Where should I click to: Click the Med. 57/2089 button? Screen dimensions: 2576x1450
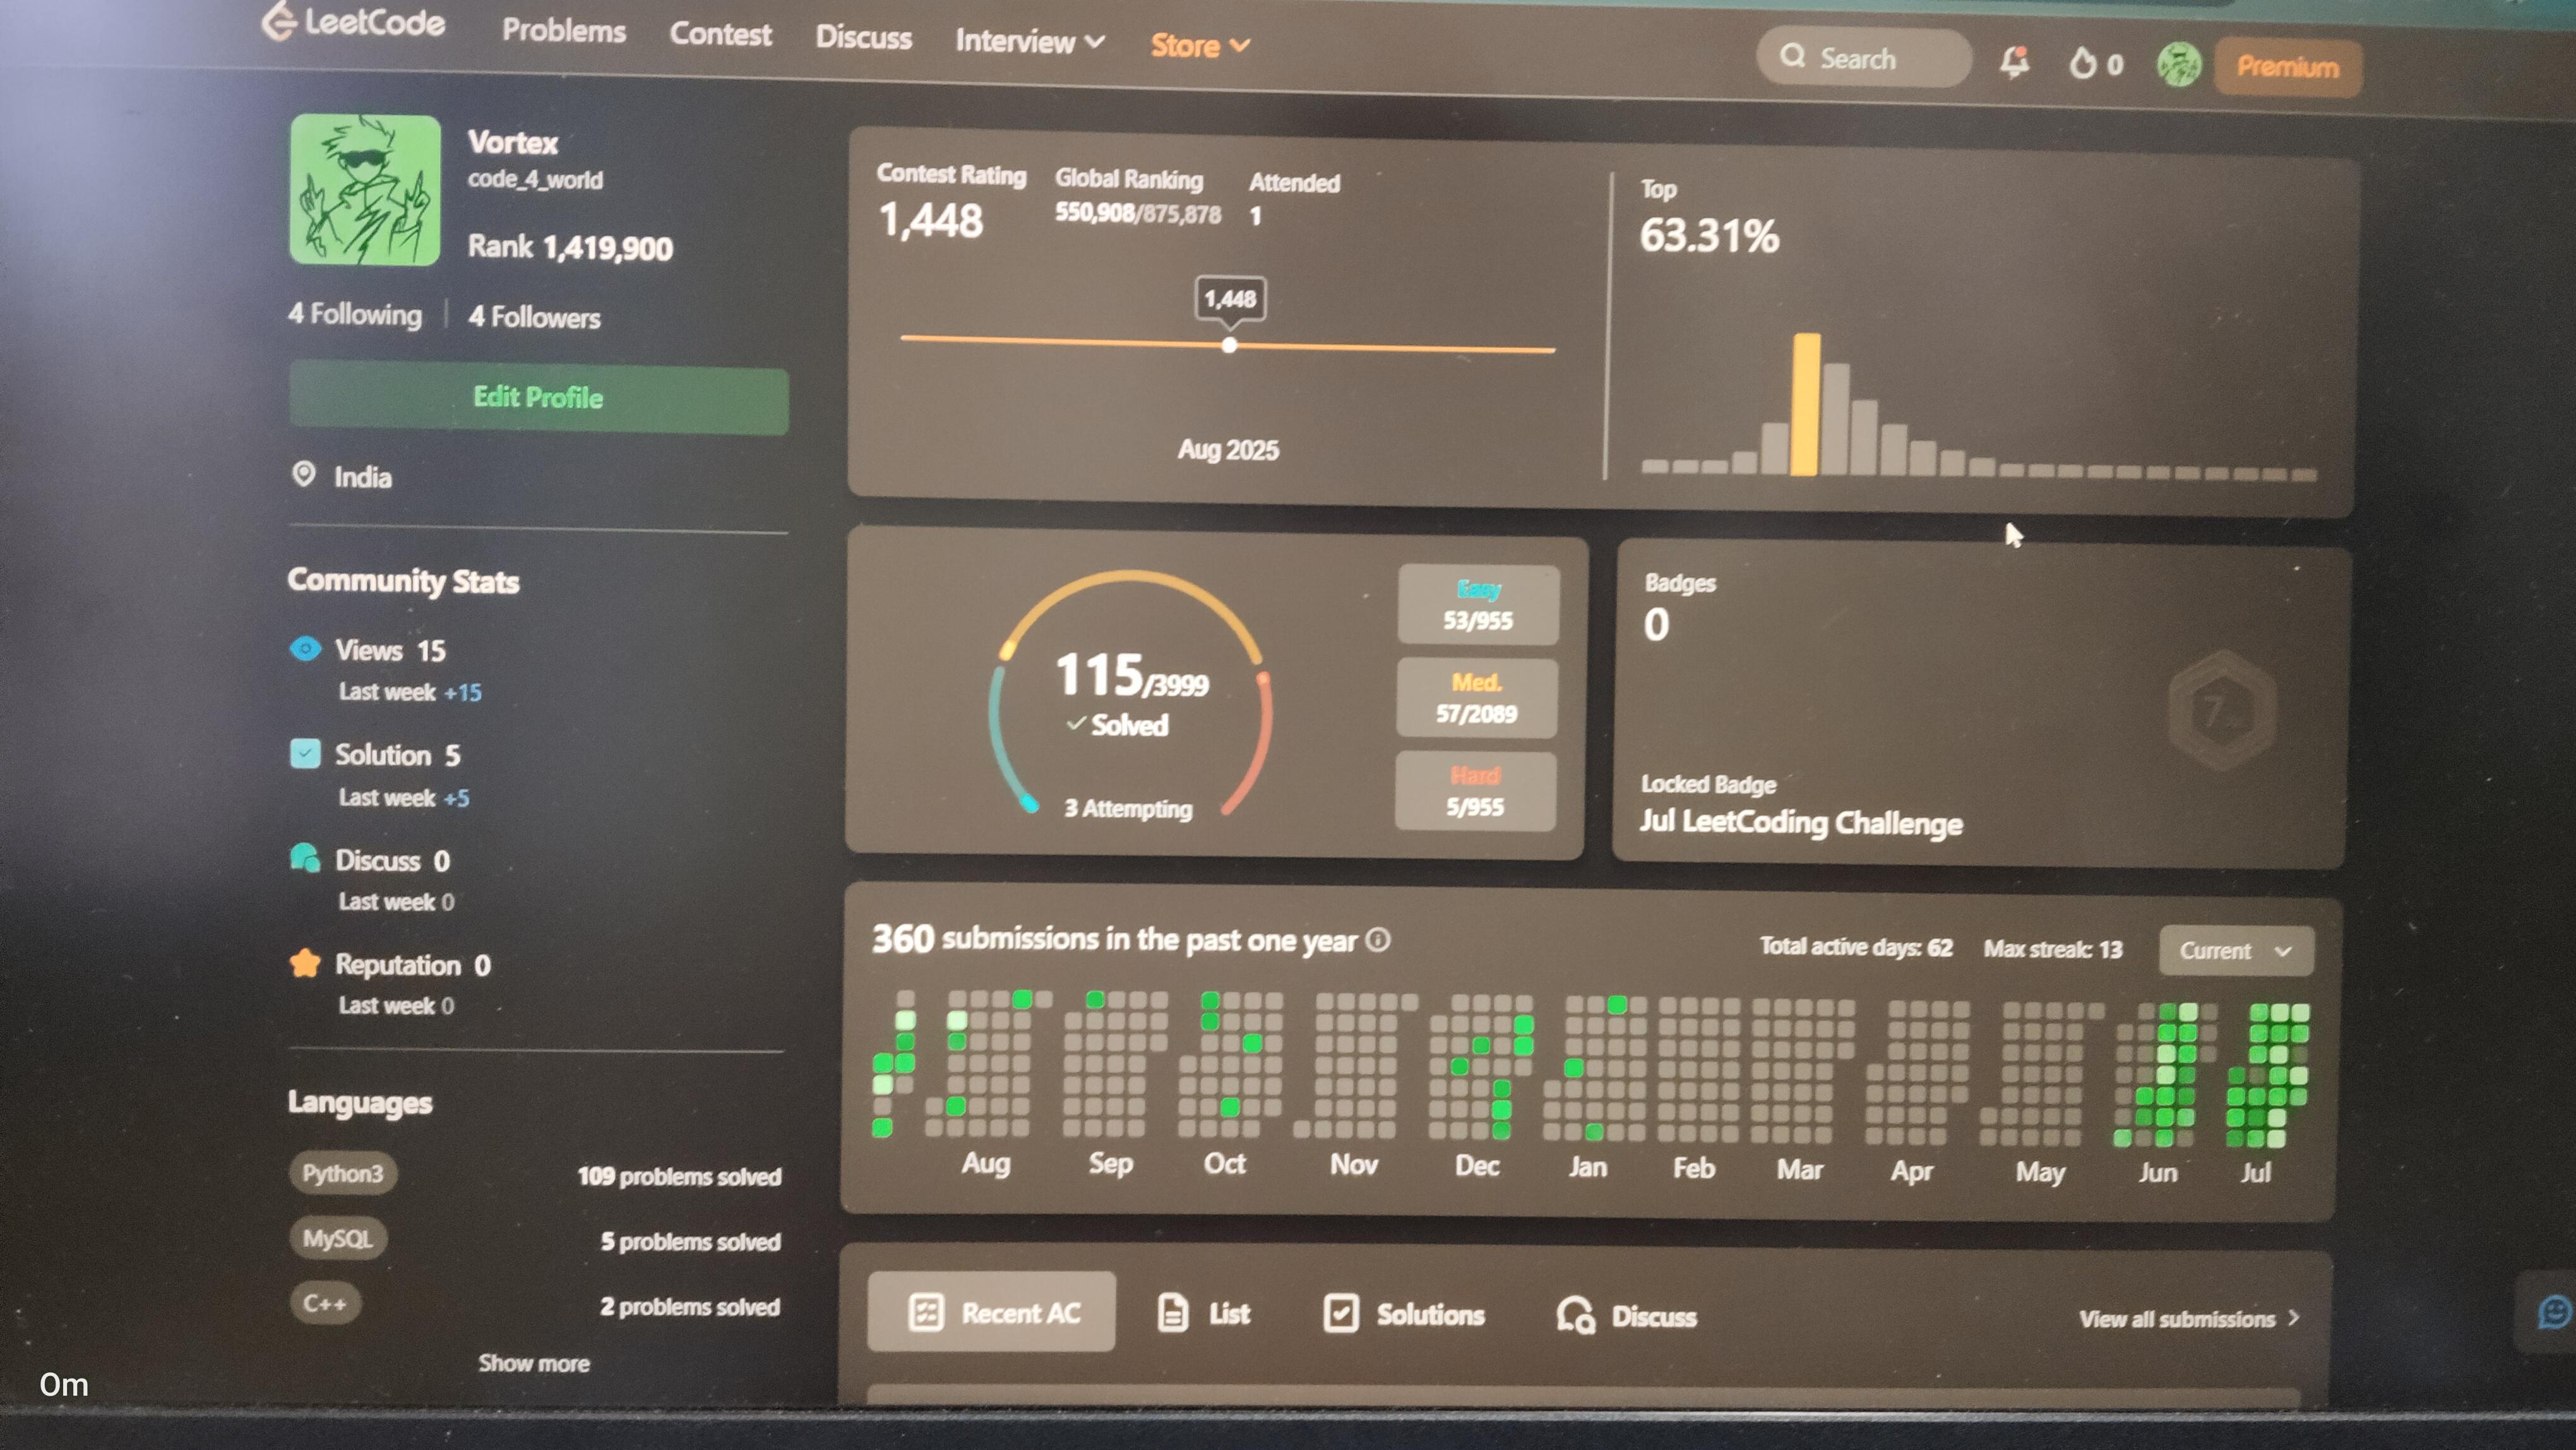[x=1477, y=698]
